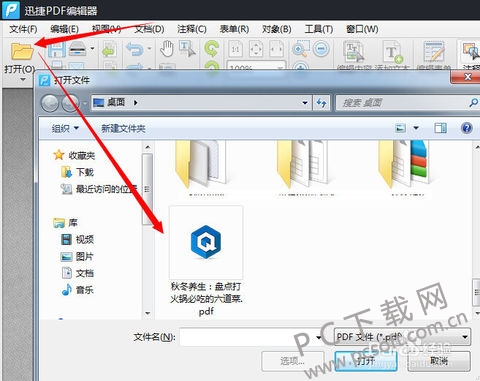Click the Undo arrow icon
480x381 pixels.
tap(135, 49)
